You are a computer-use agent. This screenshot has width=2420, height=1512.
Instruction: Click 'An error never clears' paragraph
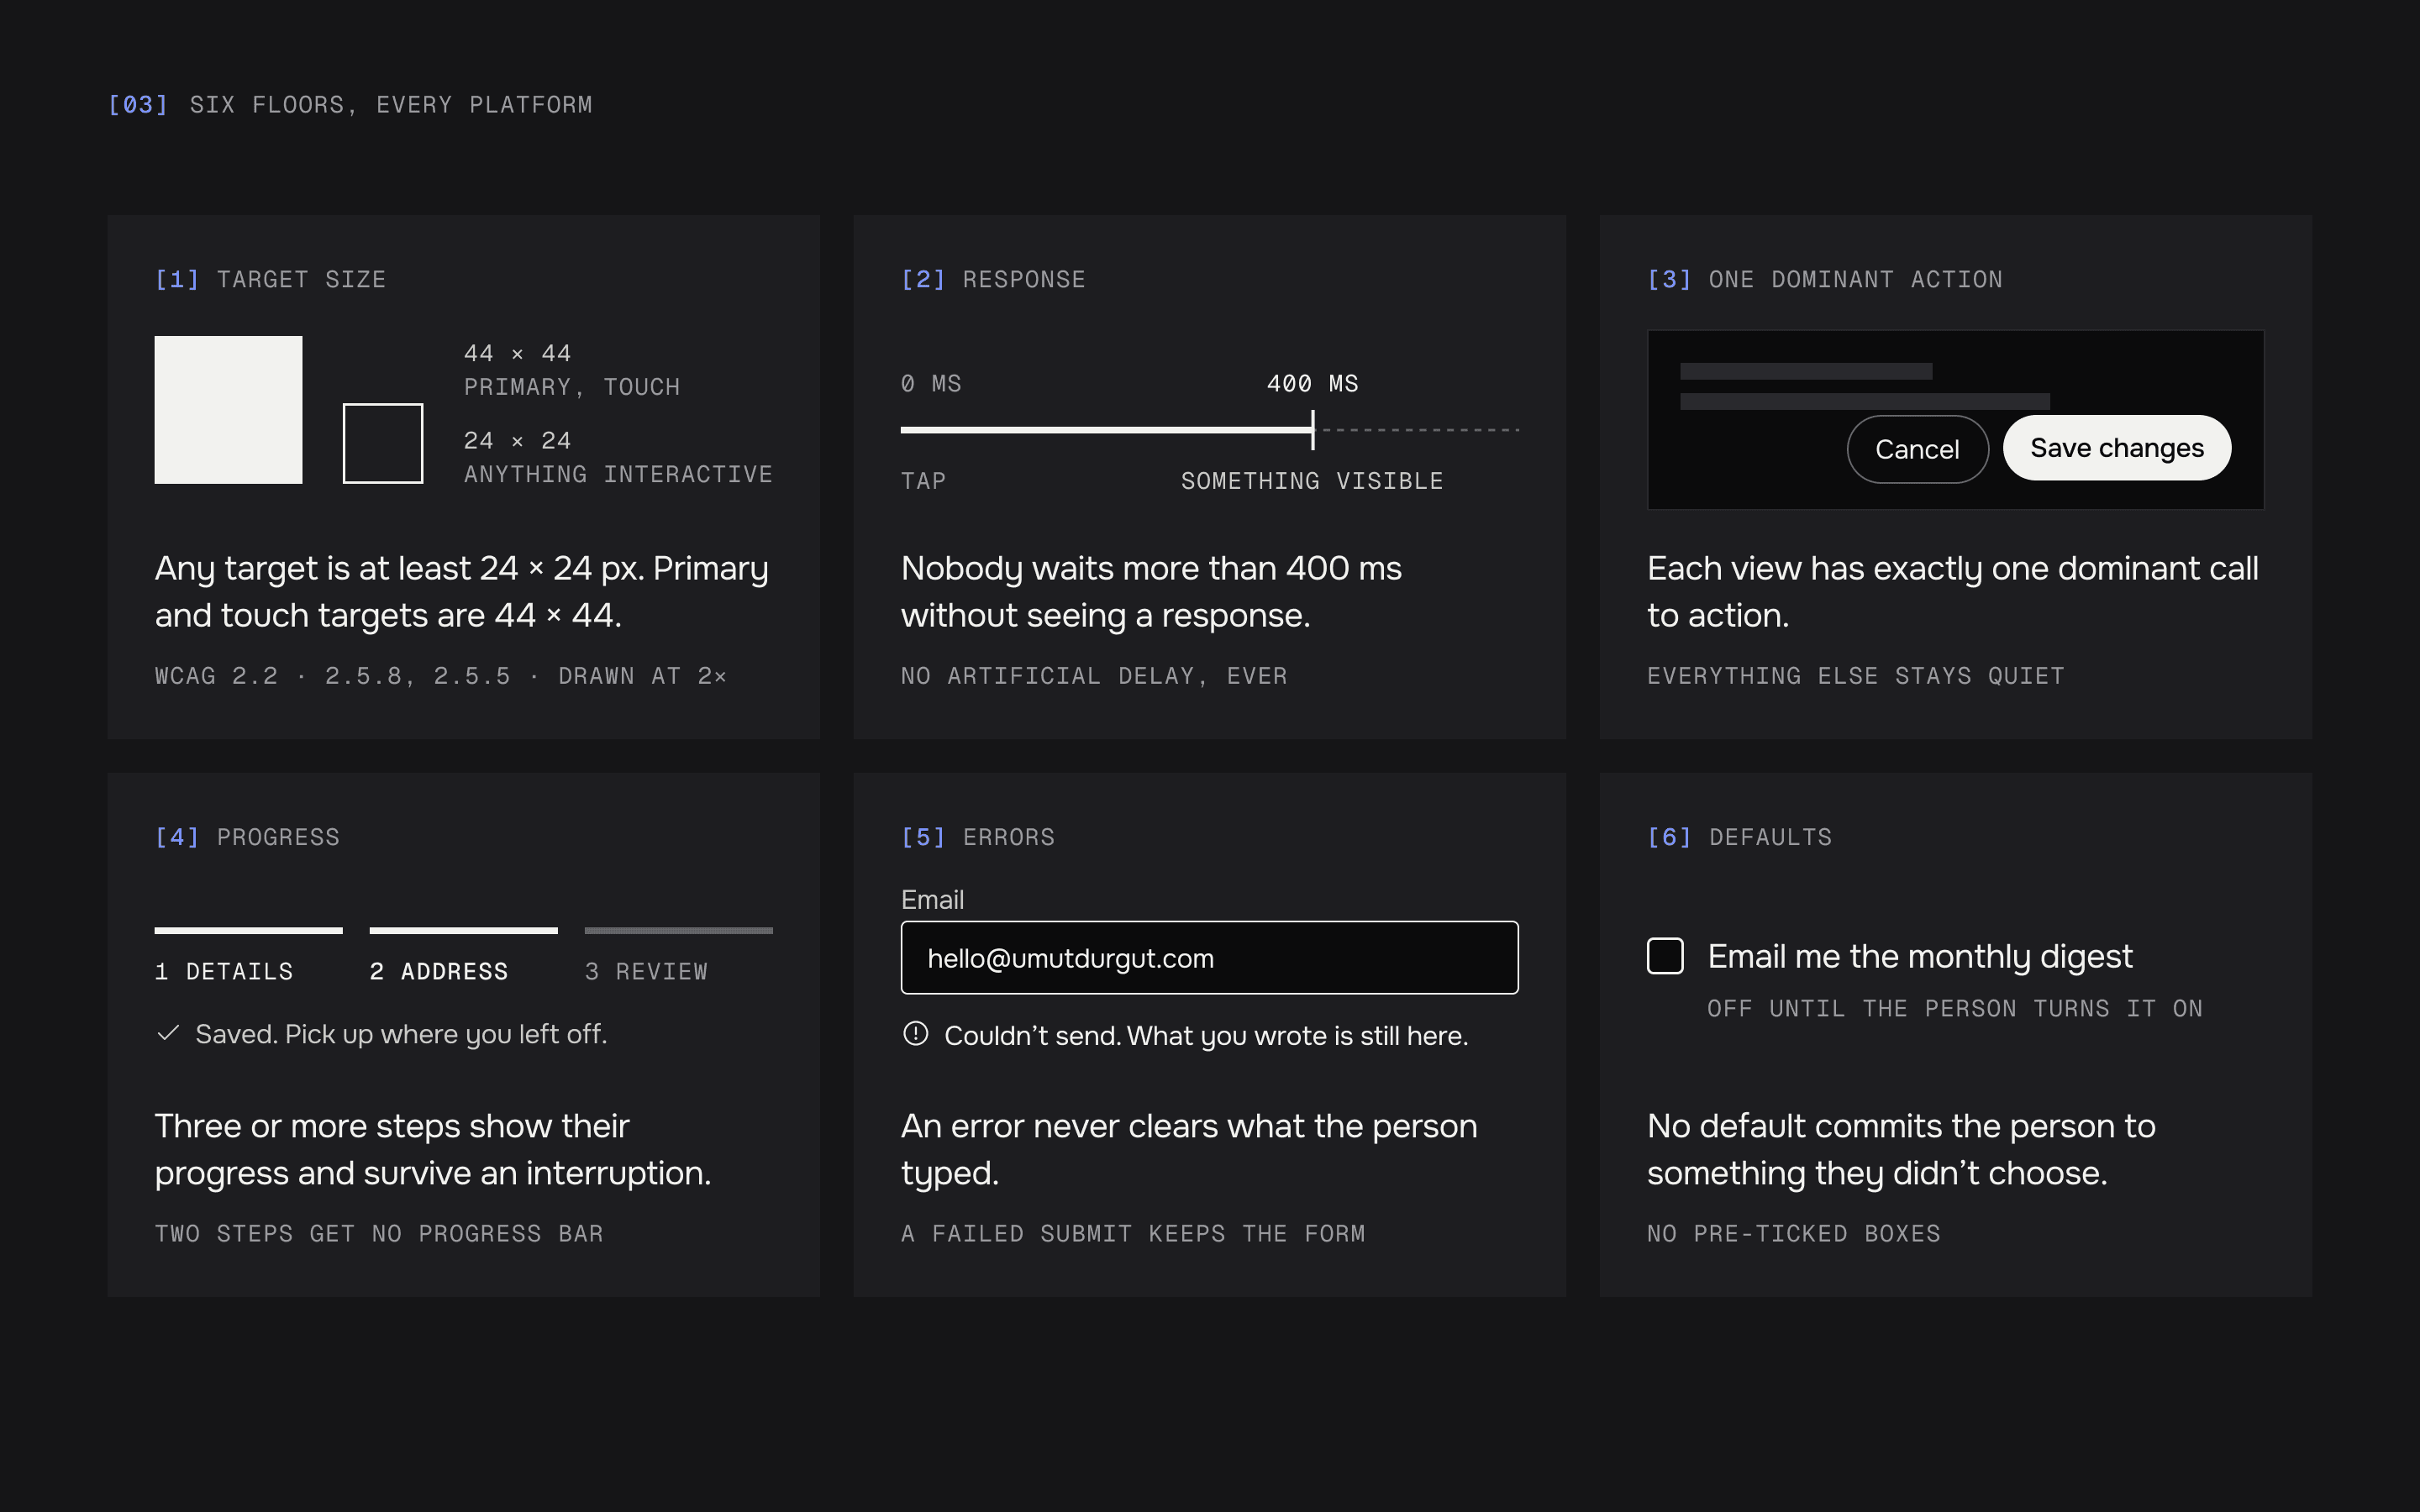pyautogui.click(x=1189, y=1149)
